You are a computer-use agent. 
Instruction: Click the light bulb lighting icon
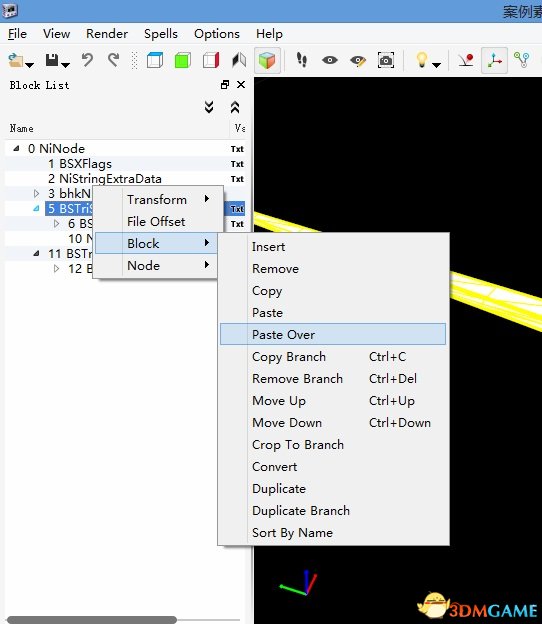421,60
